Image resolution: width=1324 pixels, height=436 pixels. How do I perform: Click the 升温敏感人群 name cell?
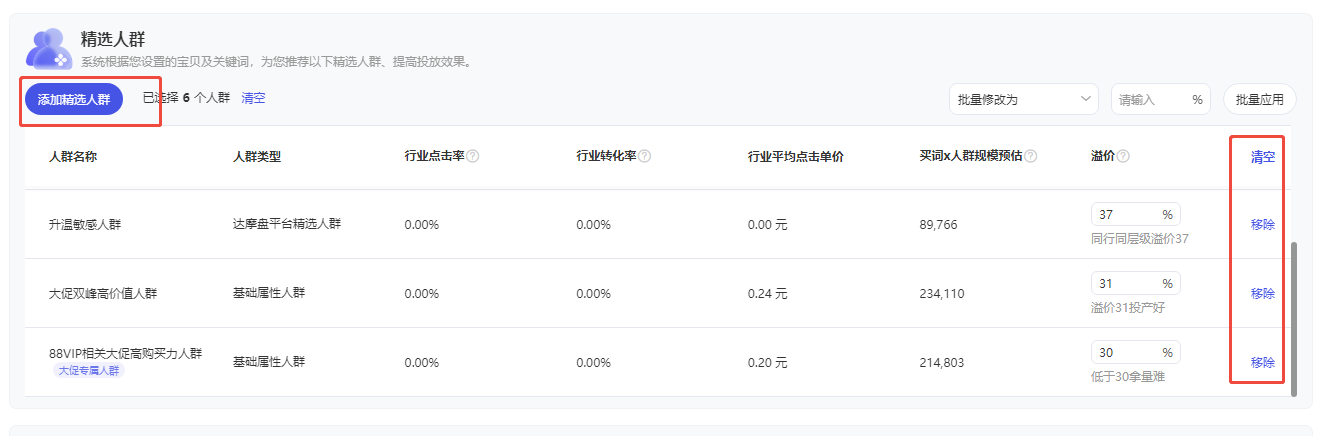coord(85,225)
